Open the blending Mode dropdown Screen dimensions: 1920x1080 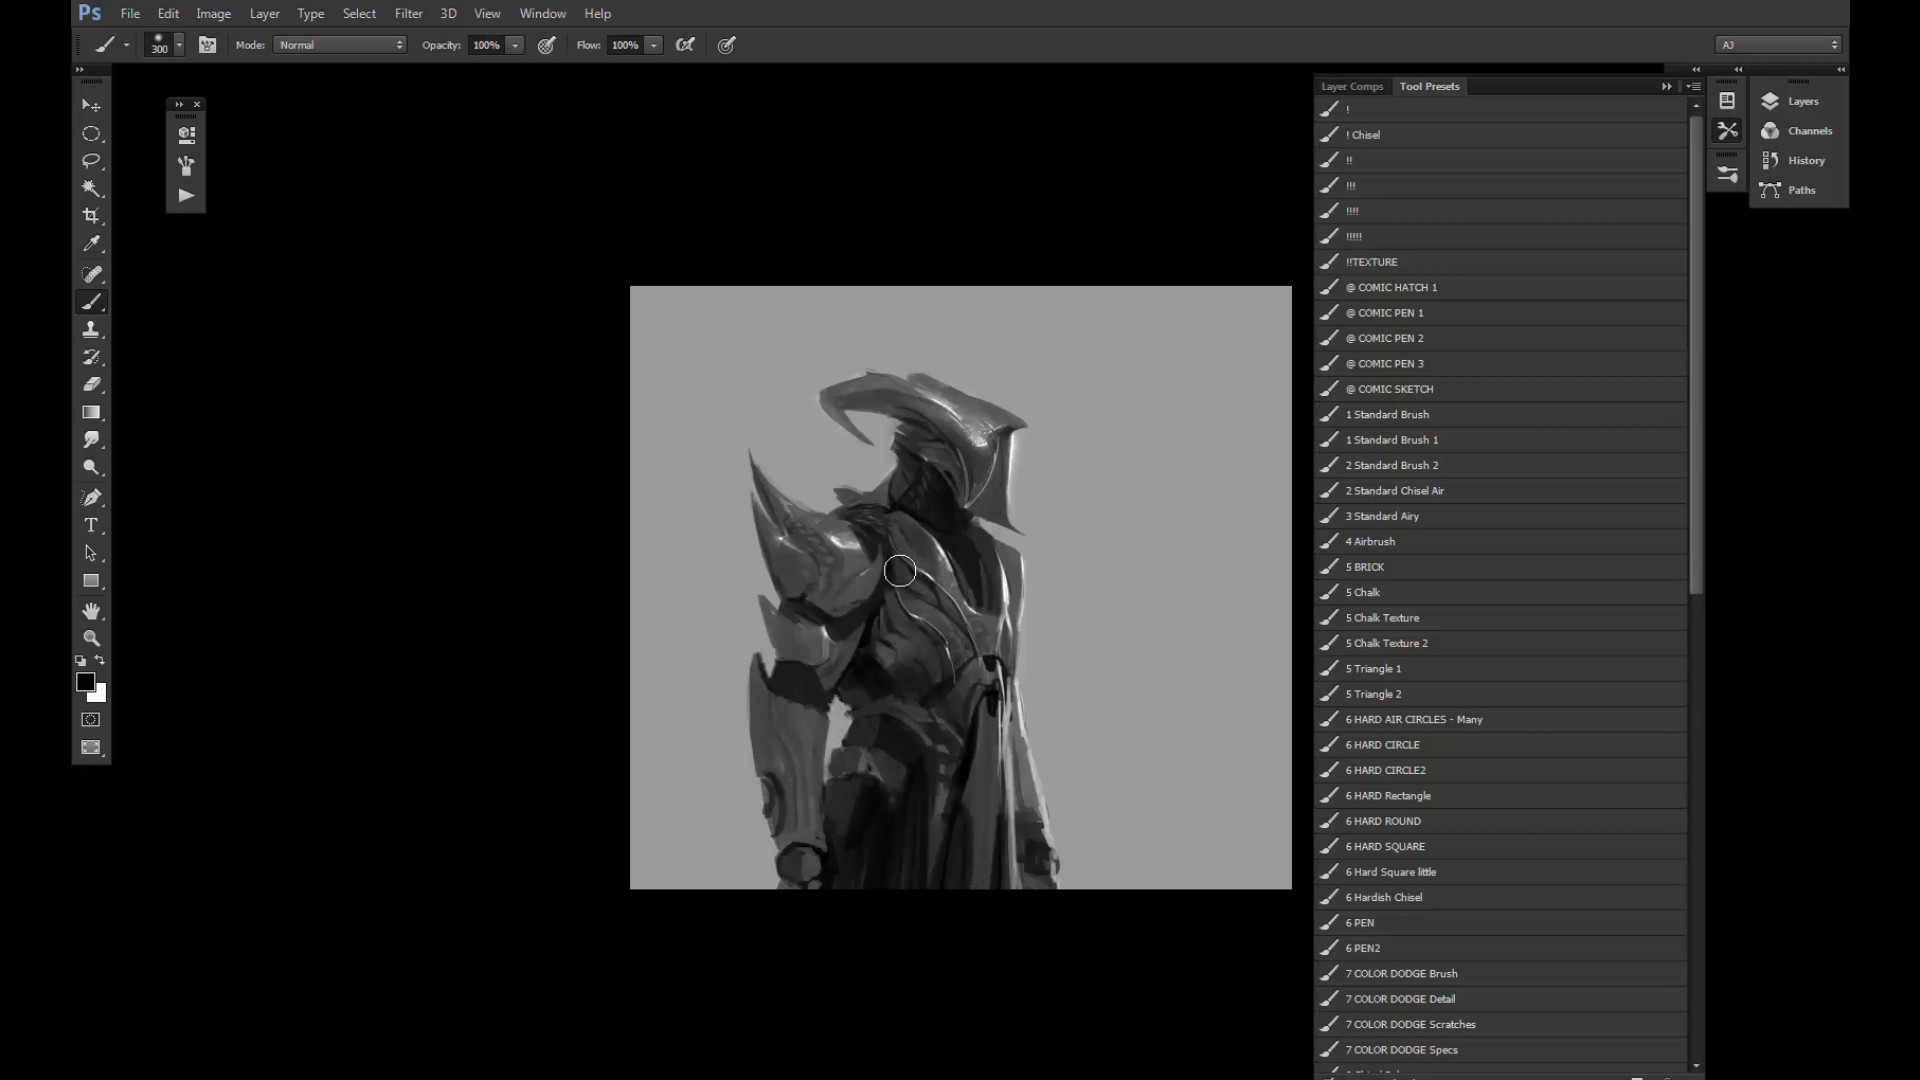tap(340, 45)
